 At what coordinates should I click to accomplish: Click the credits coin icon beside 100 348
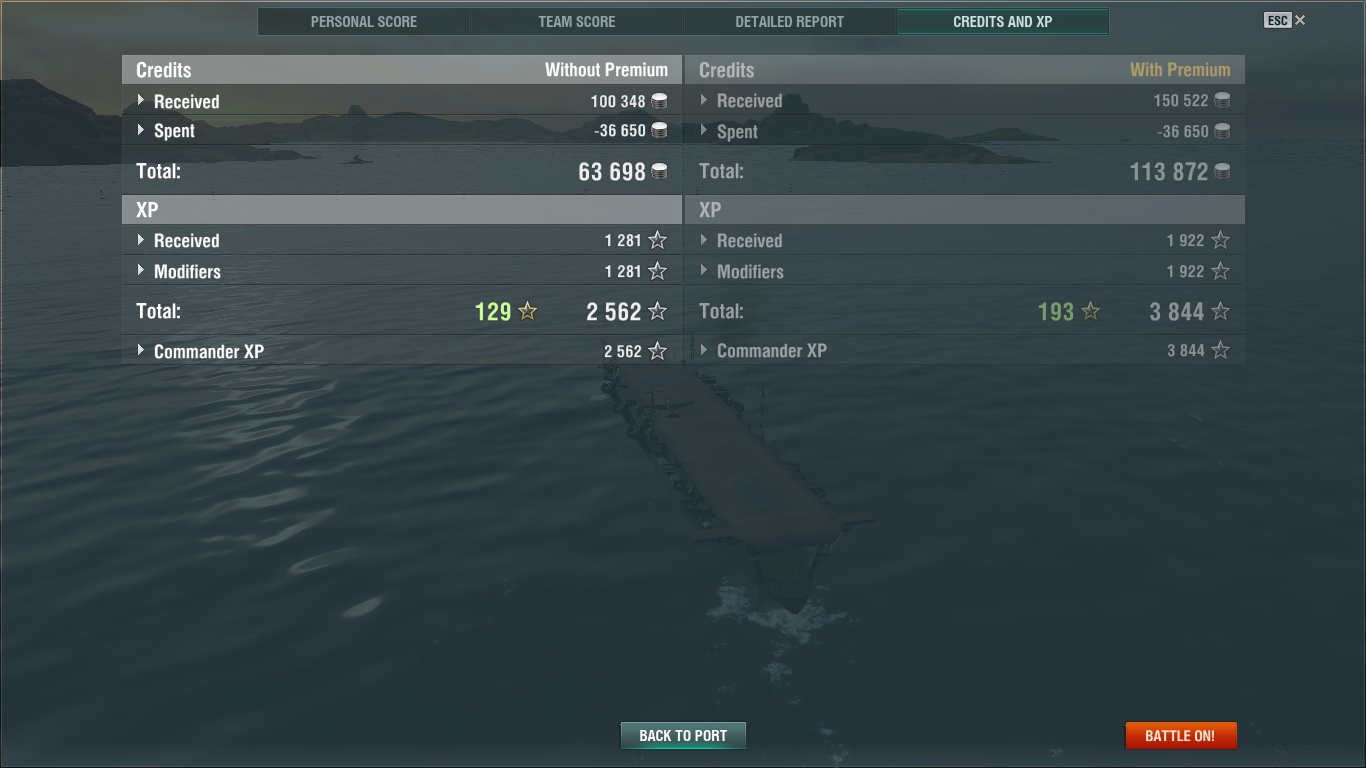click(x=659, y=101)
